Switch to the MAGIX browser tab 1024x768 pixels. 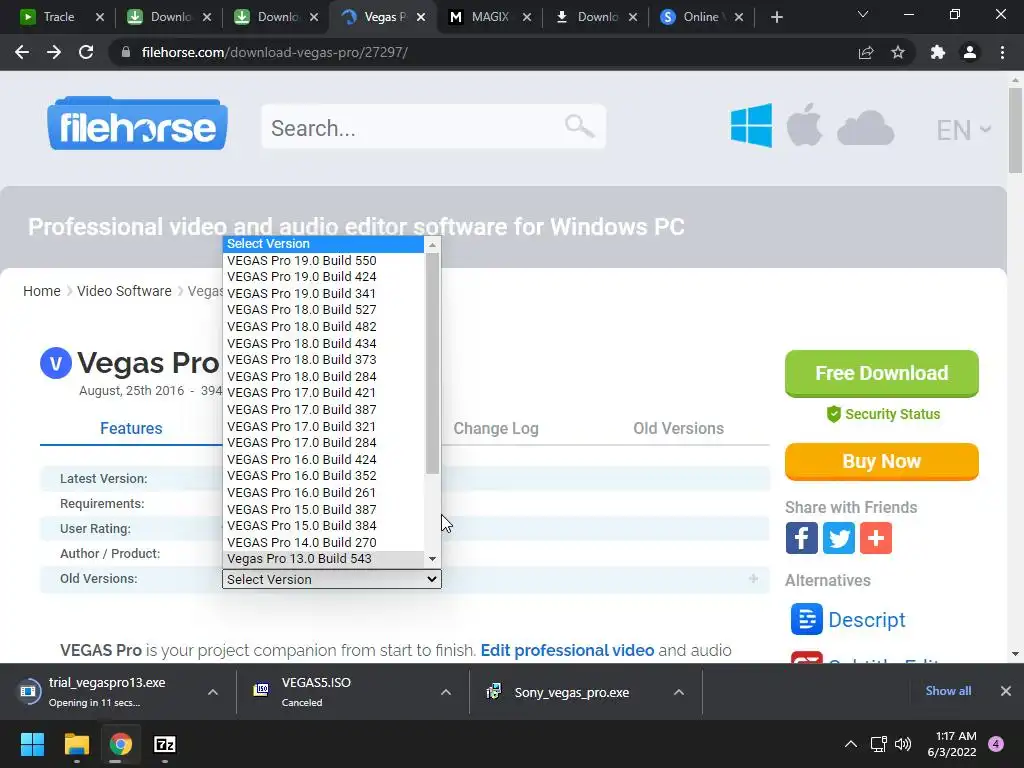[x=489, y=17]
